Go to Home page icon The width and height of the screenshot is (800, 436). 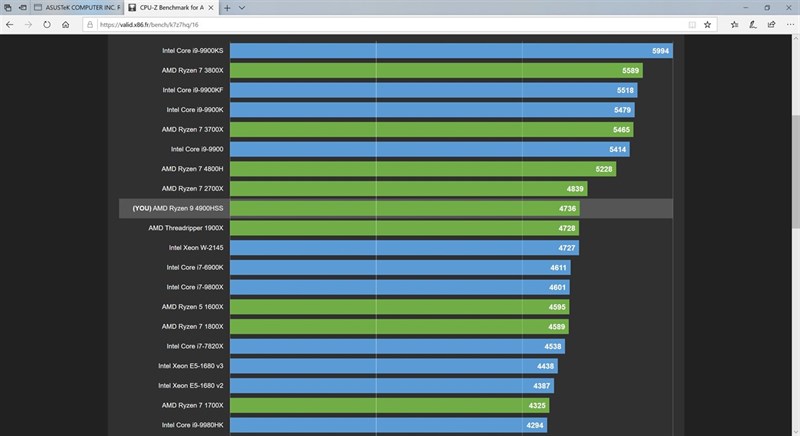click(x=65, y=24)
